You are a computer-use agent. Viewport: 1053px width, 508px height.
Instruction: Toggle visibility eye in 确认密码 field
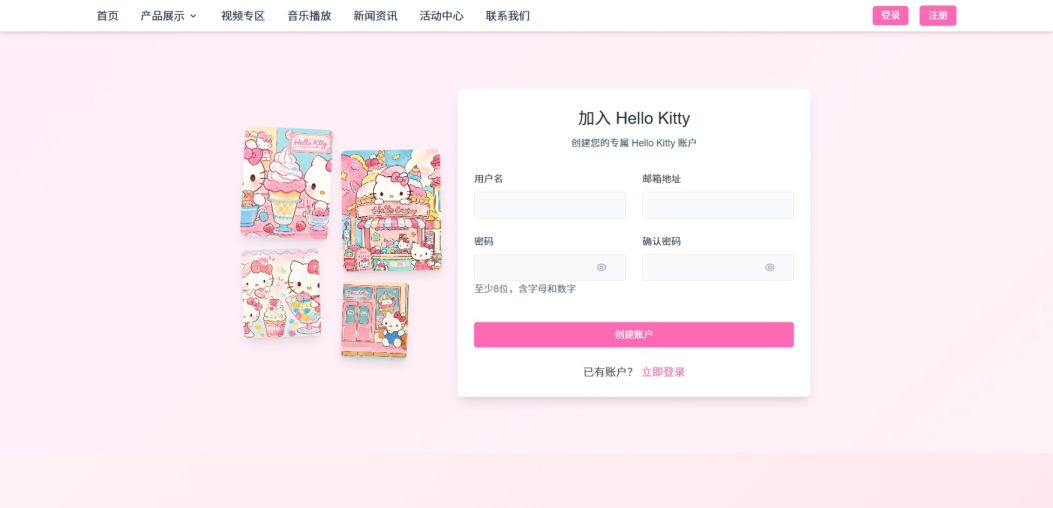(x=770, y=267)
